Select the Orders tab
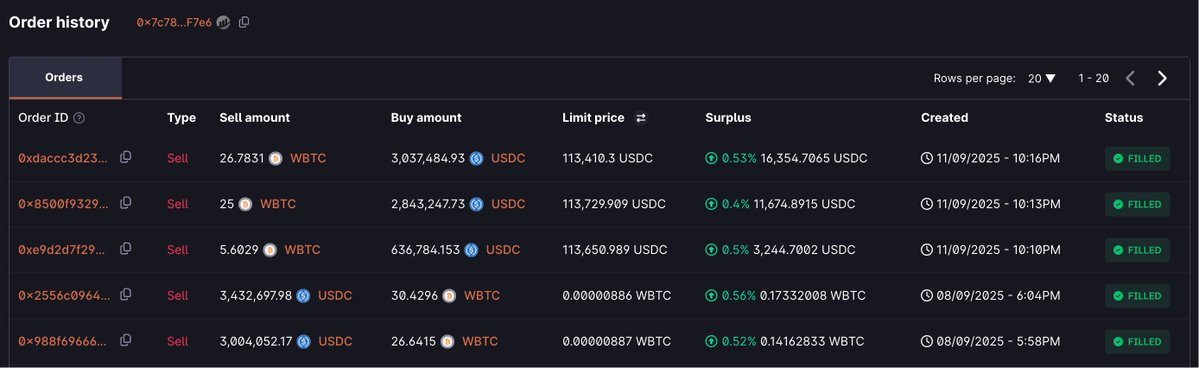Viewport: 1199px width, 368px height. (x=65, y=78)
